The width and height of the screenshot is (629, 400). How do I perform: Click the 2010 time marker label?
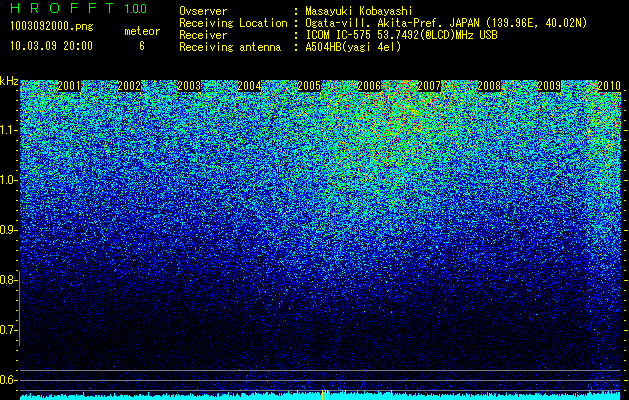pyautogui.click(x=609, y=86)
